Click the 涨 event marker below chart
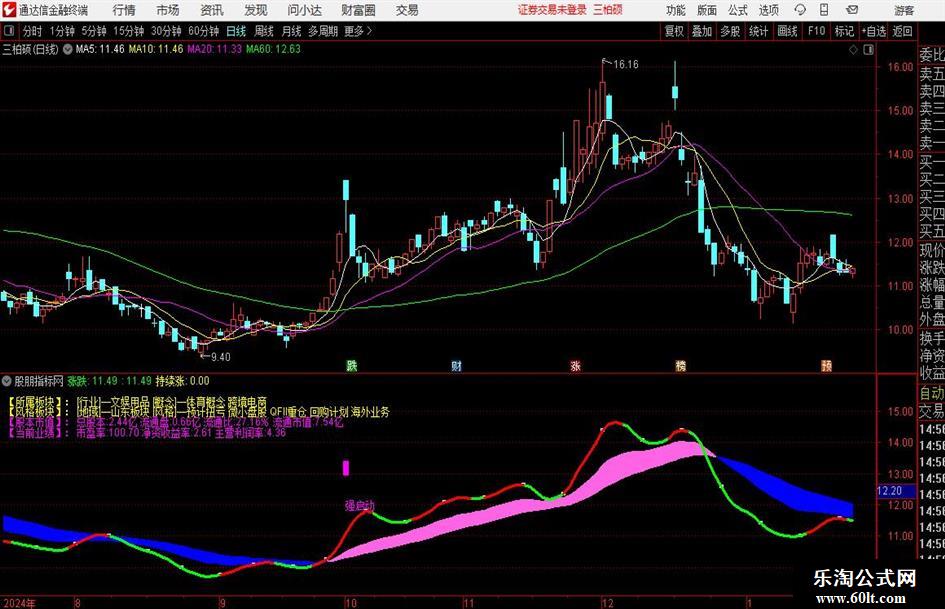The height and width of the screenshot is (609, 945). pos(576,365)
